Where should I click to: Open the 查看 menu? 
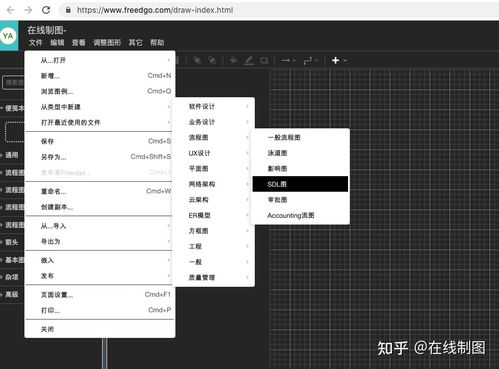79,43
